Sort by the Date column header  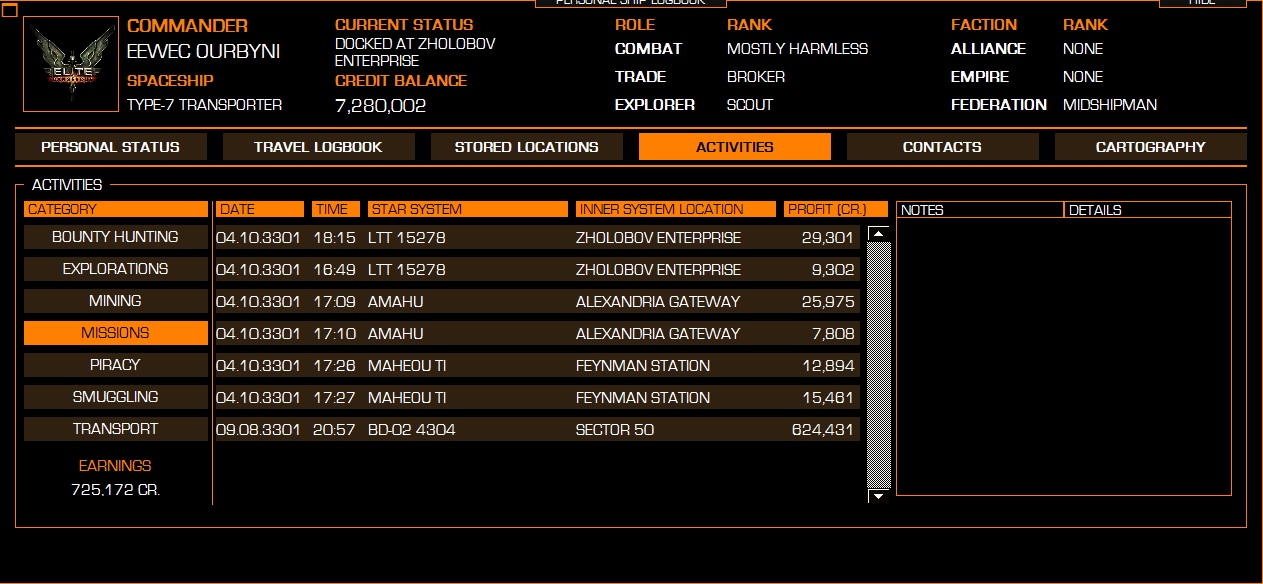click(x=260, y=209)
